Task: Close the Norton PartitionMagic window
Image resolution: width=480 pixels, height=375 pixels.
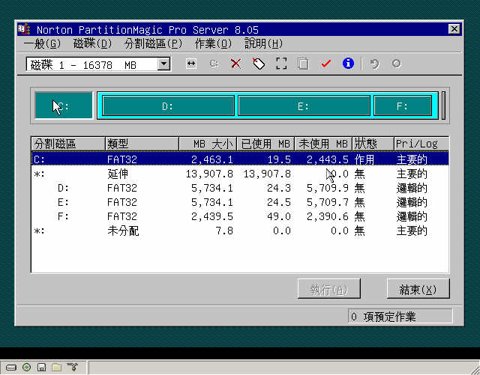Action: (x=454, y=29)
